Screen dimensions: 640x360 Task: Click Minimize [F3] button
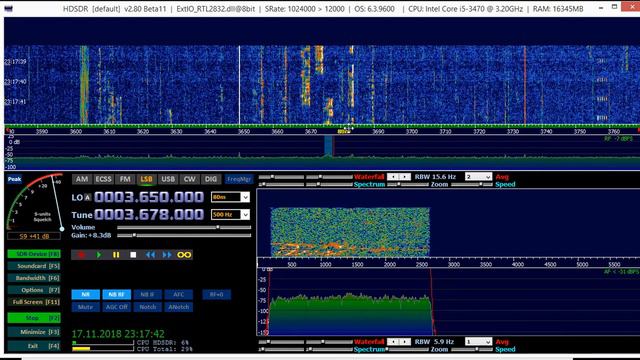(x=34, y=332)
